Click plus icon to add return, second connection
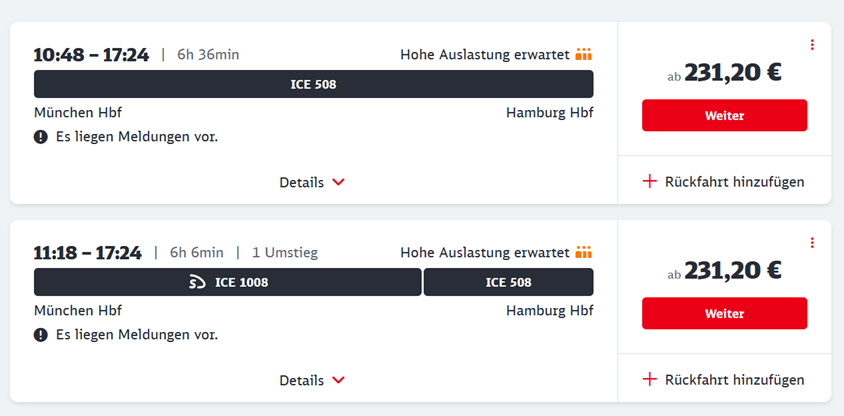 click(650, 379)
